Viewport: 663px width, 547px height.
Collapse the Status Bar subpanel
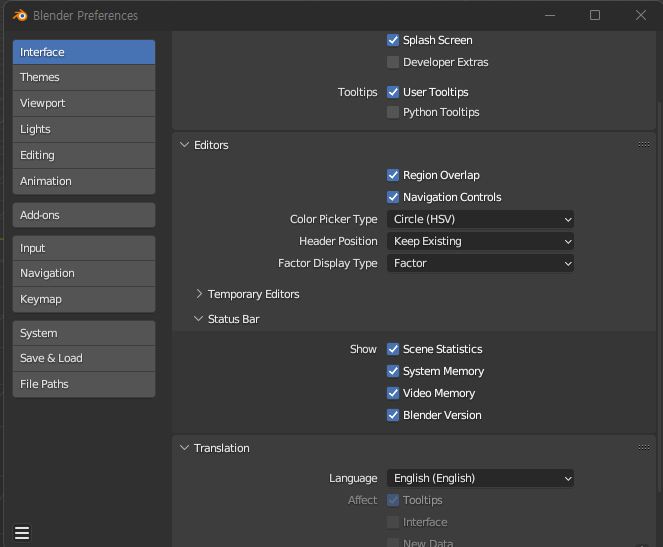(x=198, y=319)
